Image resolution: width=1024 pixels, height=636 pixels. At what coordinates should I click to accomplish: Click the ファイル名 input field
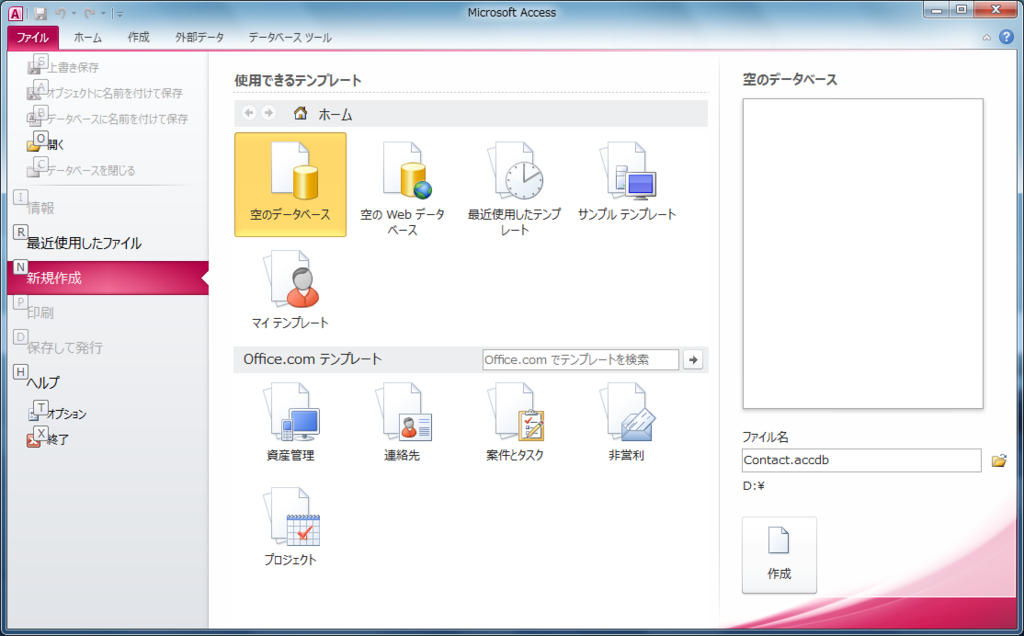point(861,460)
